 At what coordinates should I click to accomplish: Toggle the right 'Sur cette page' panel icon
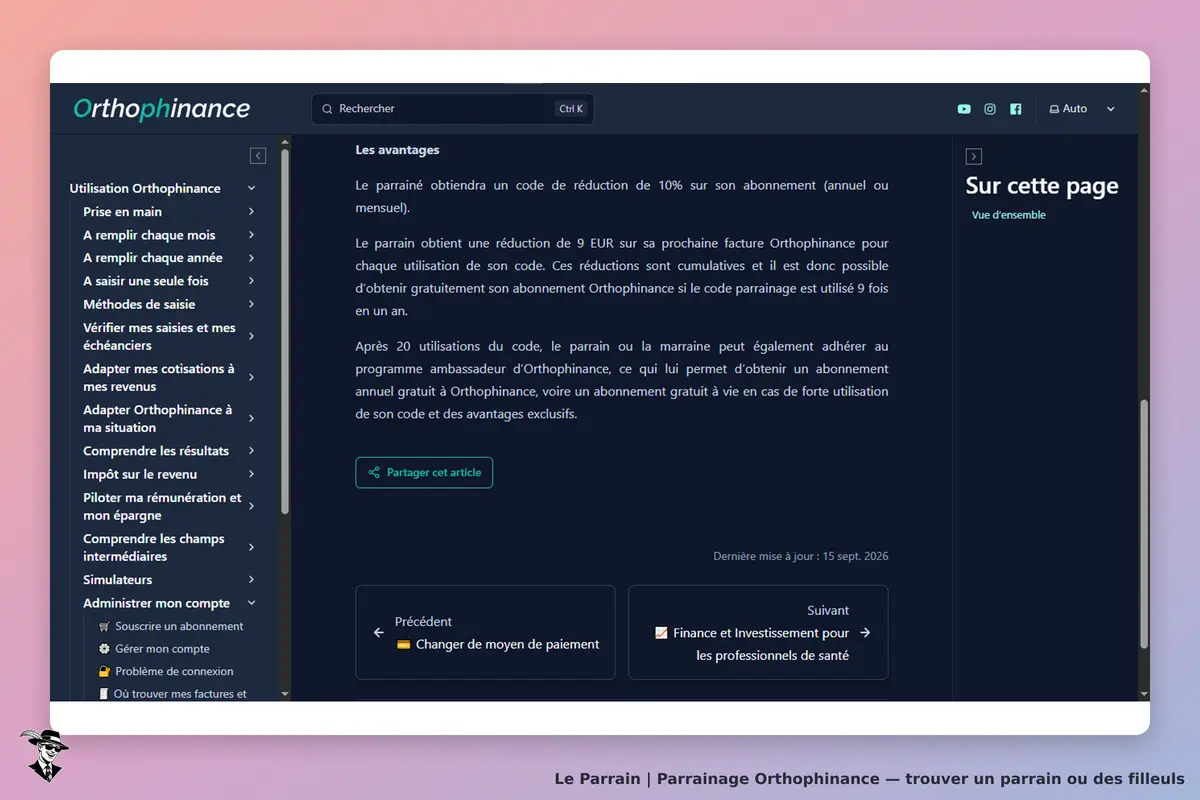[974, 156]
